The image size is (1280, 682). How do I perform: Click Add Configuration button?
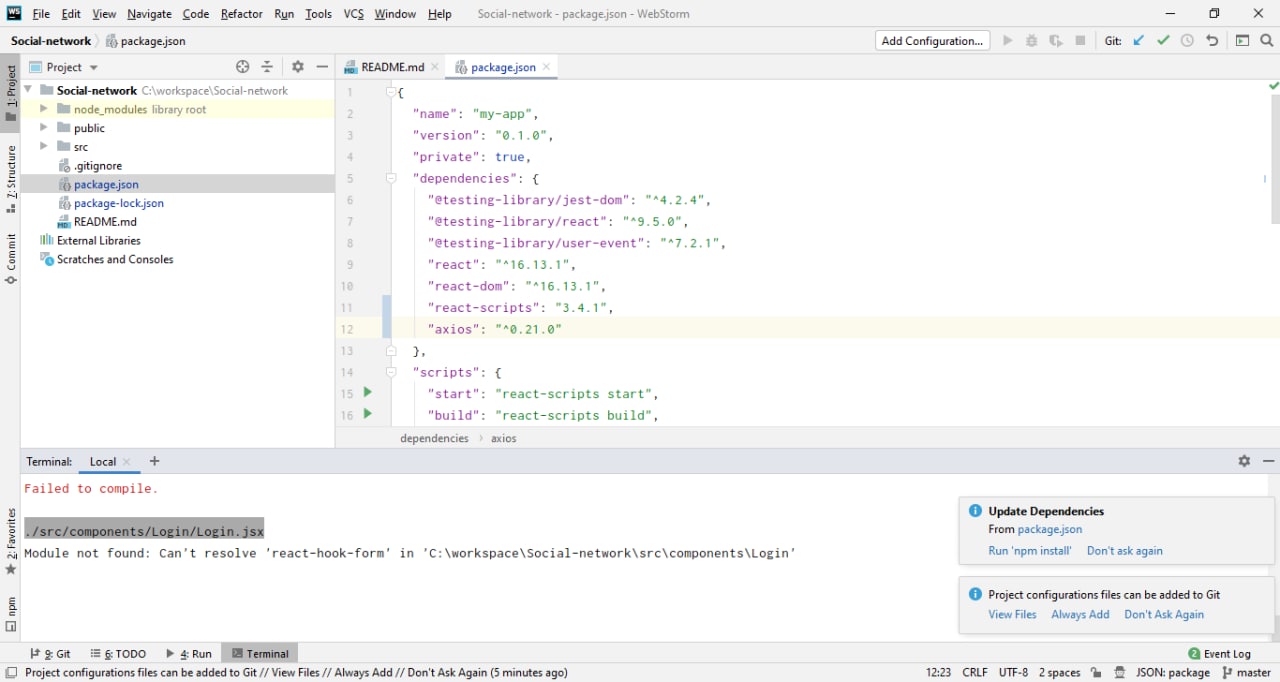[932, 41]
